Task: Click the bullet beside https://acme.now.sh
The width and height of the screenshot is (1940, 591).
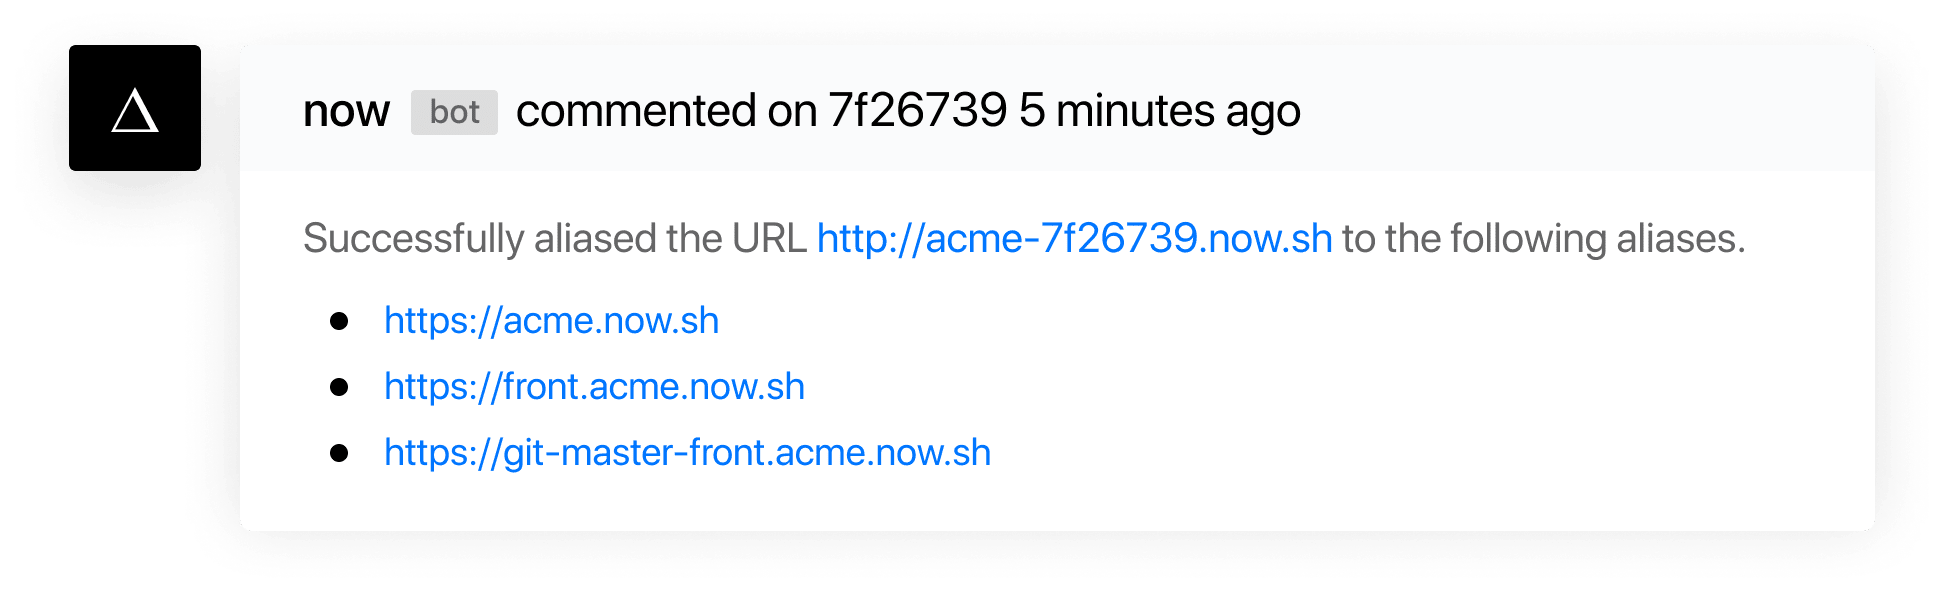Action: pos(339,321)
